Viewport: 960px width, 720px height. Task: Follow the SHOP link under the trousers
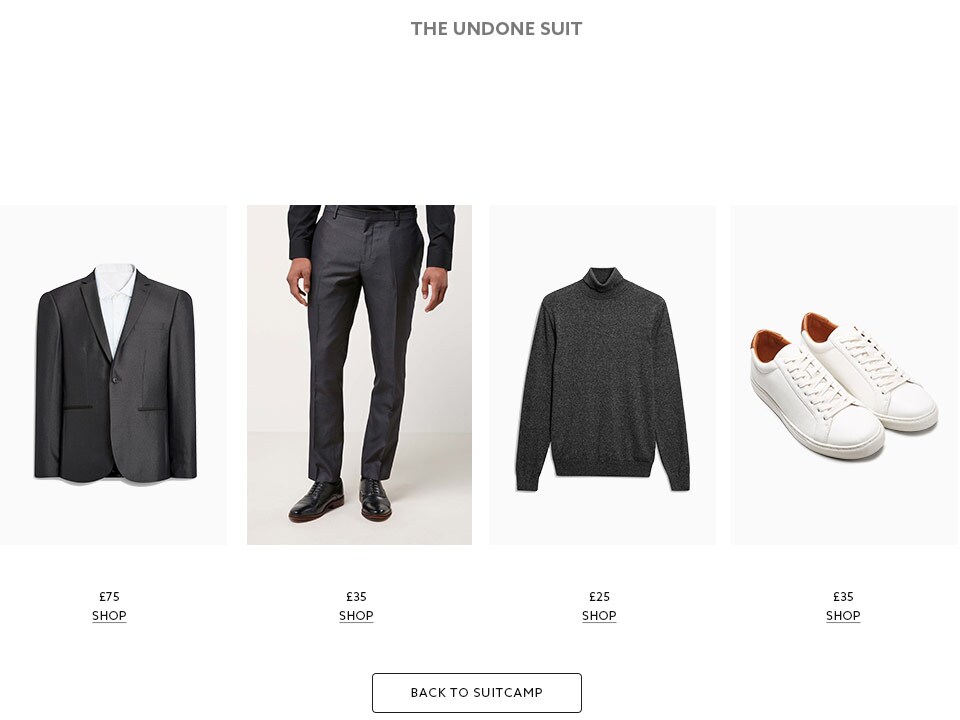[x=356, y=615]
